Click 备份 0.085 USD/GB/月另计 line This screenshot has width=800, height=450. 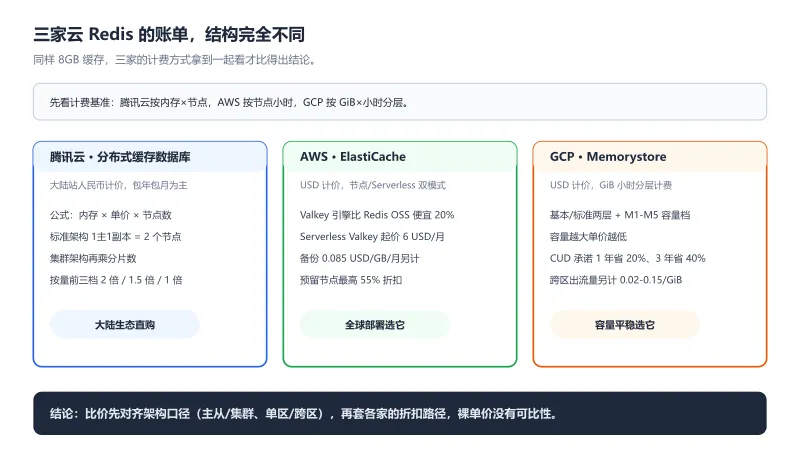pos(360,258)
